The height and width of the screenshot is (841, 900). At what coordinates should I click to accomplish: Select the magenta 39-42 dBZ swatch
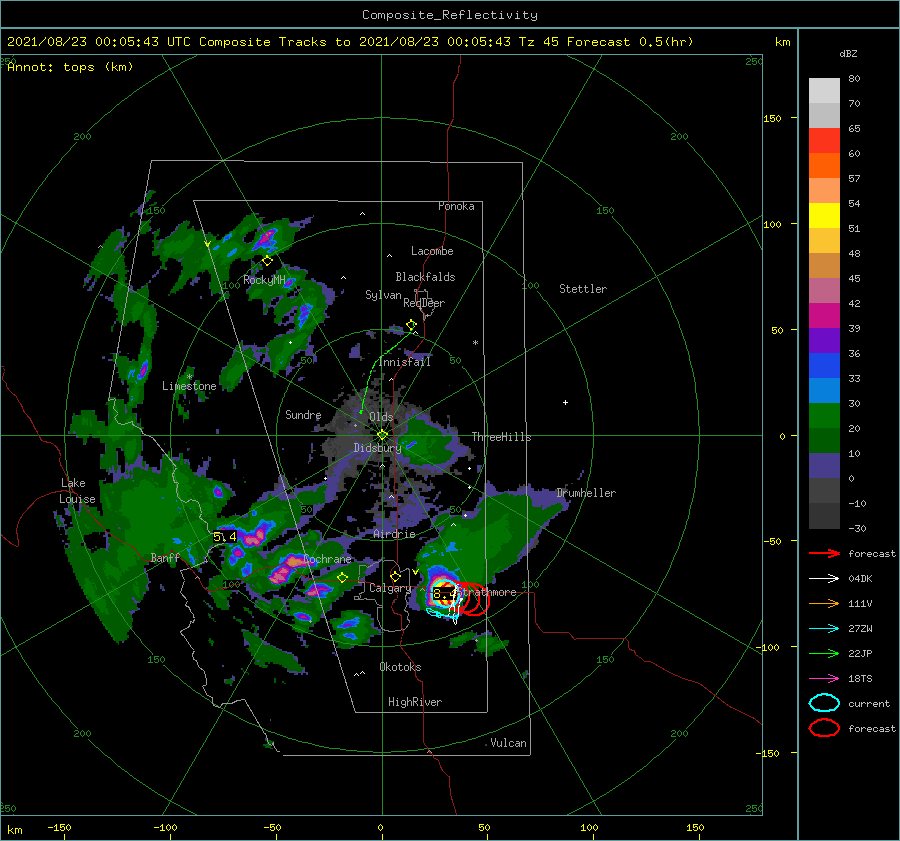tap(824, 316)
